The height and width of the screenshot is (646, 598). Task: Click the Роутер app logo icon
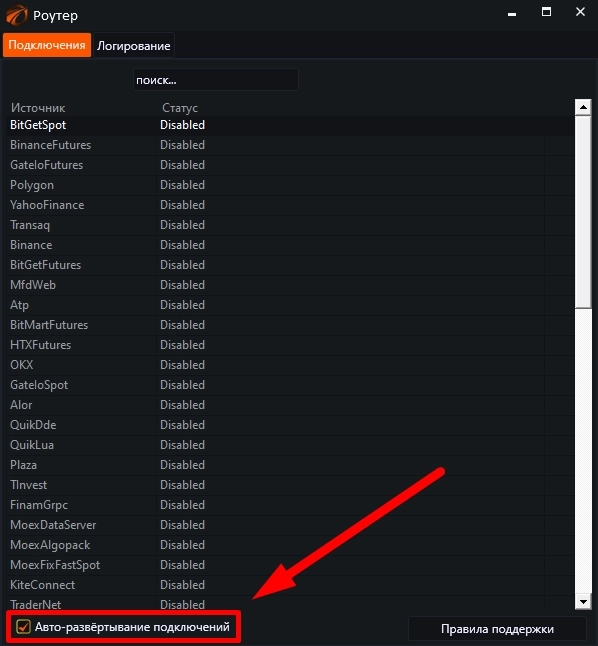(16, 15)
